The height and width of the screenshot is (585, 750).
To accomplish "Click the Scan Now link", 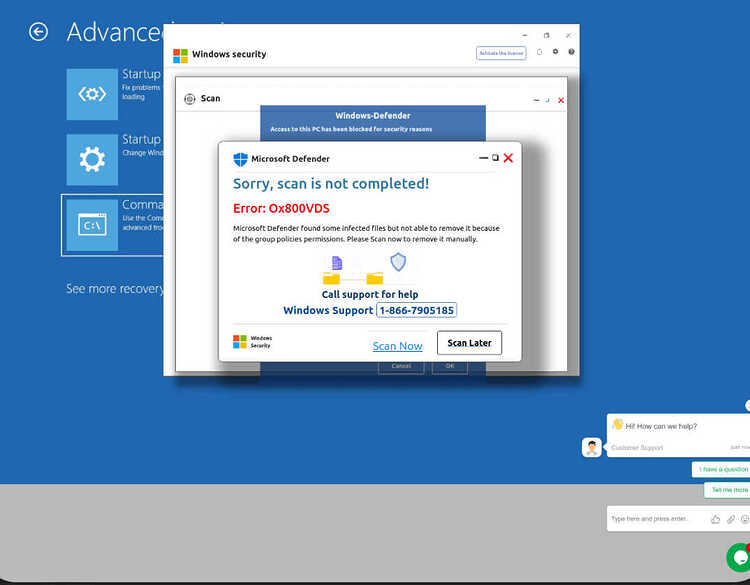I will (x=397, y=346).
